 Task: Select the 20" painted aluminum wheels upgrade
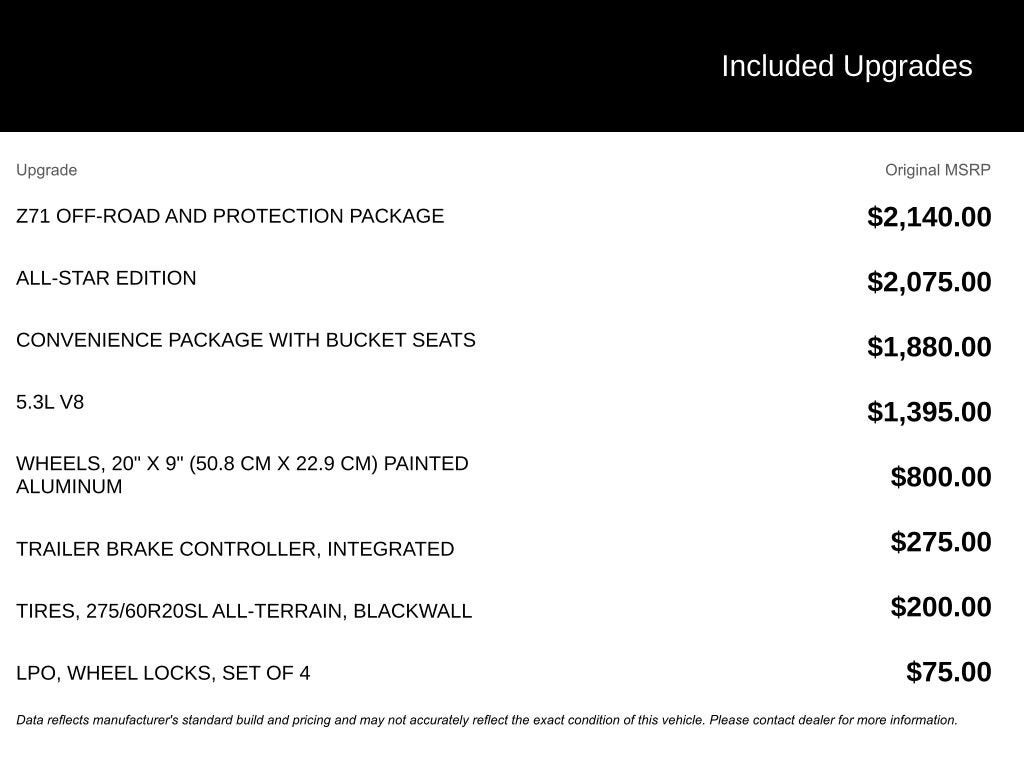[242, 475]
